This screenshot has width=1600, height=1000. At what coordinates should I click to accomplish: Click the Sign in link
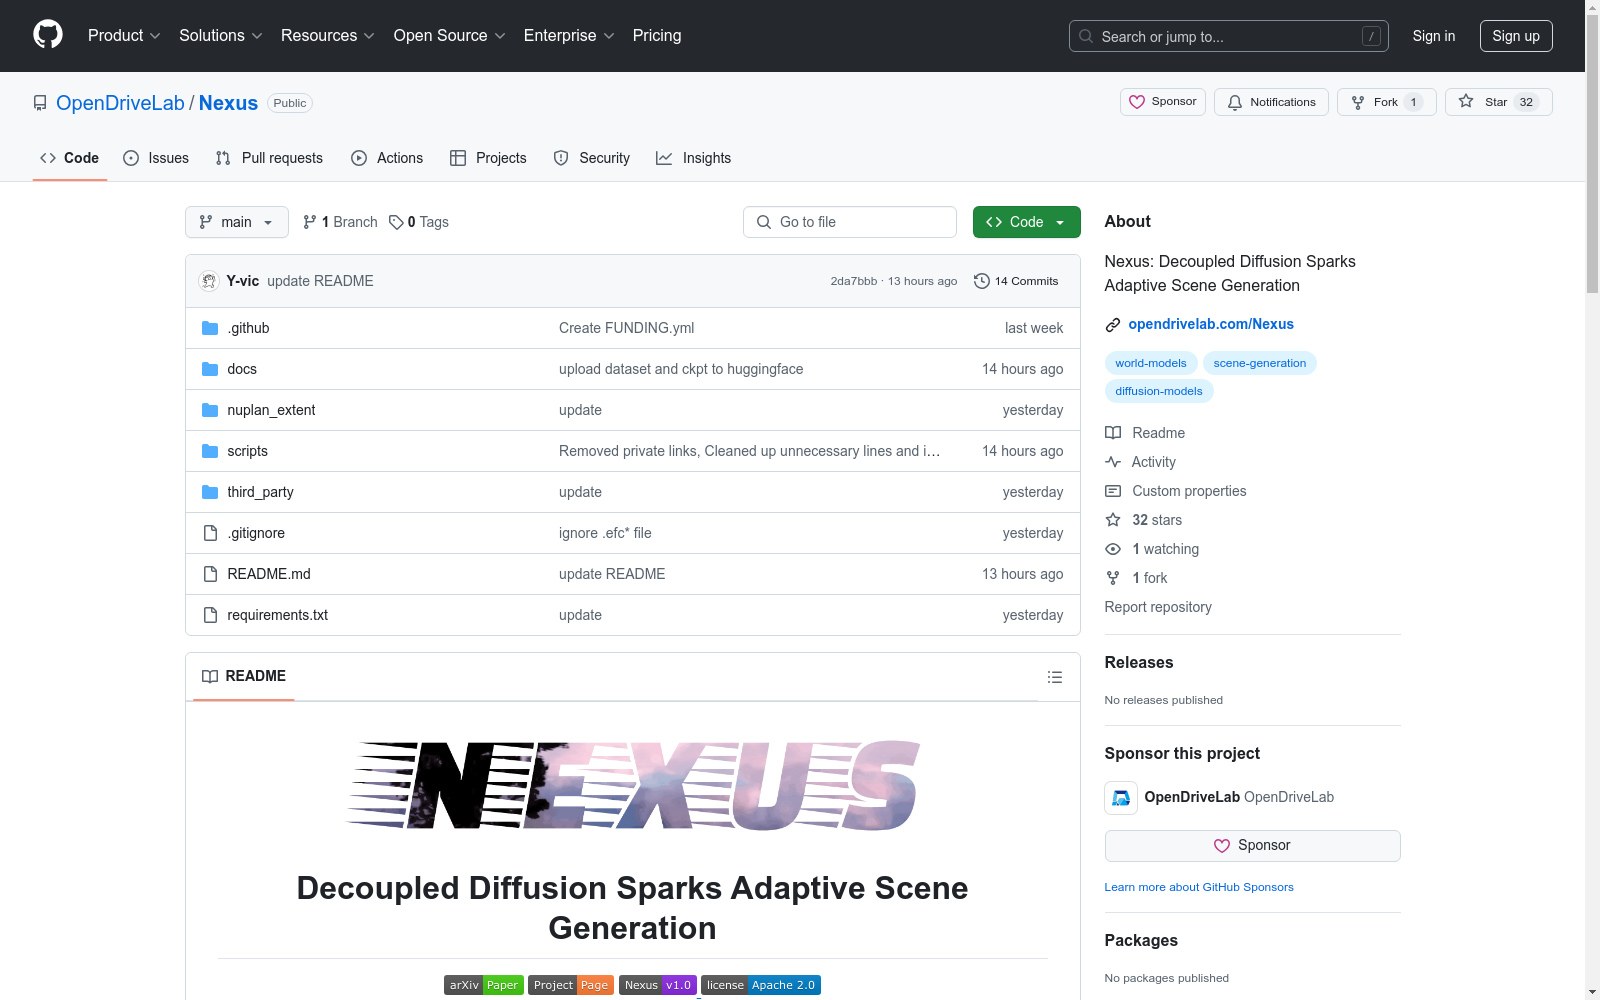click(x=1434, y=36)
